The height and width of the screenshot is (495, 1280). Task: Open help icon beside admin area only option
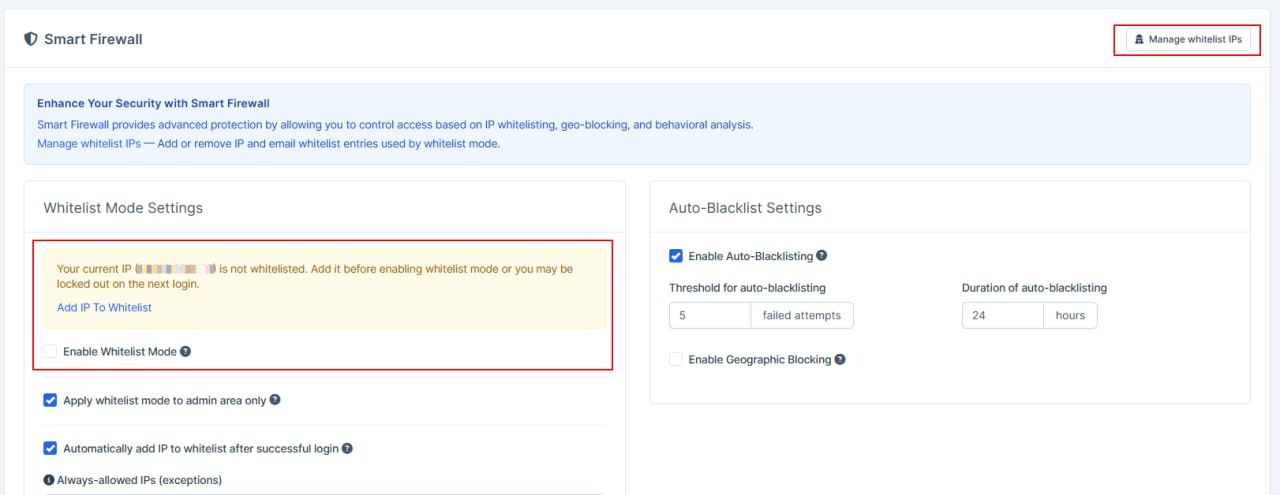coord(275,400)
